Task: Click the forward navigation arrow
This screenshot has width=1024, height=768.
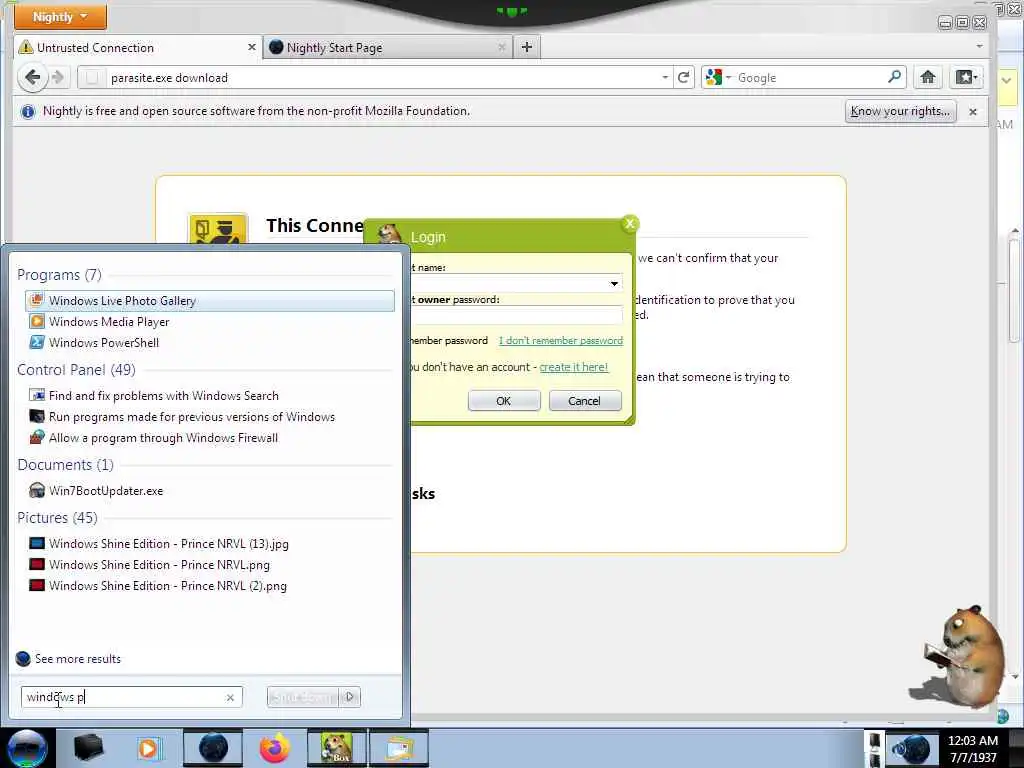Action: (58, 78)
